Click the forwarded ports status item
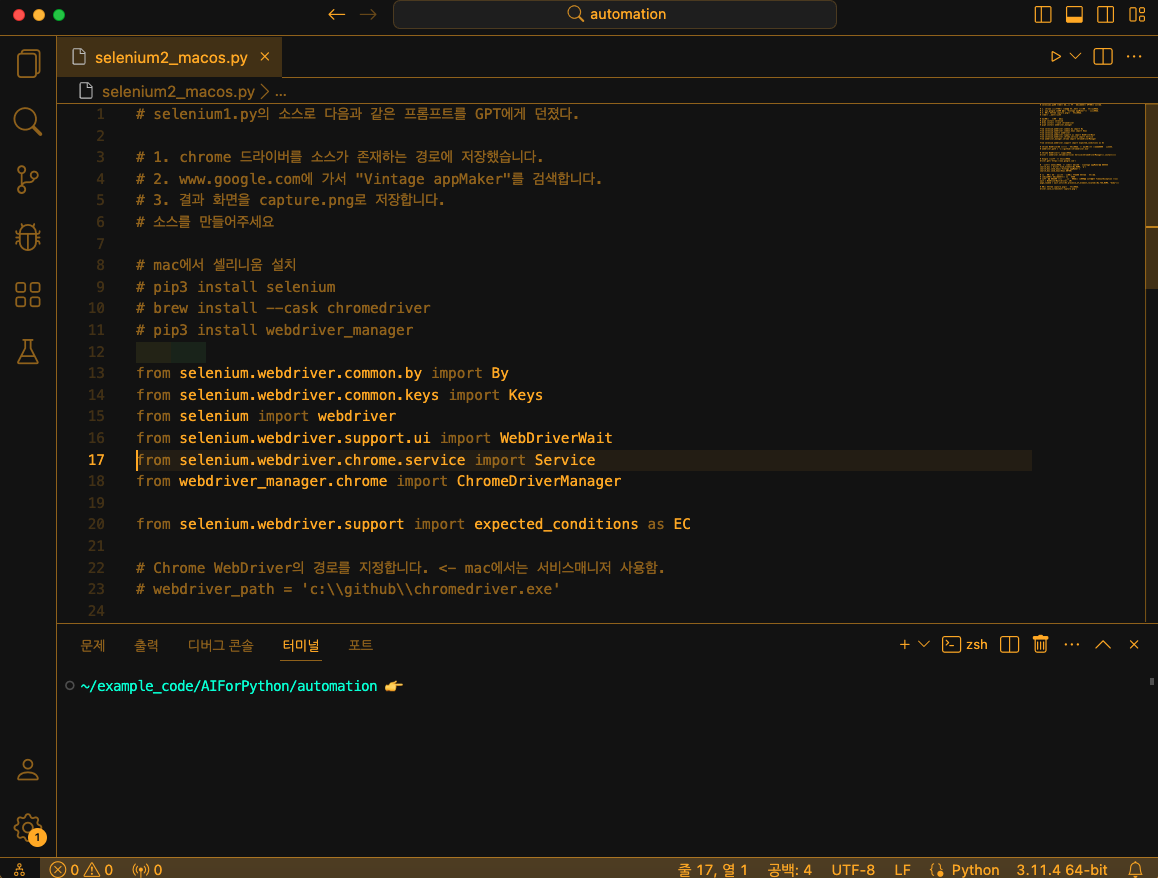 (x=146, y=869)
